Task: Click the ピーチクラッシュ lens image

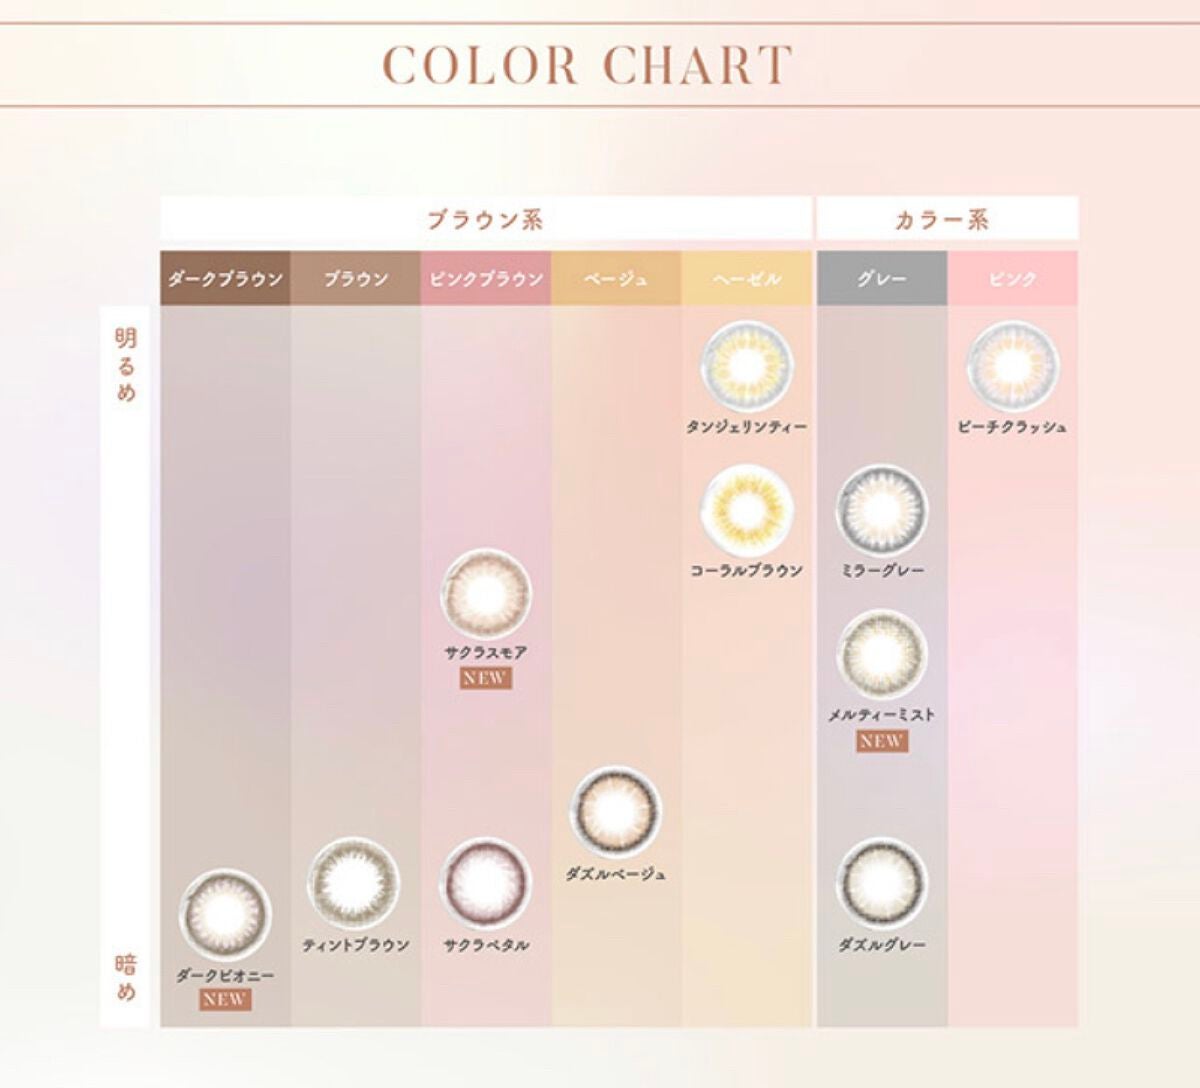Action: pos(1012,366)
